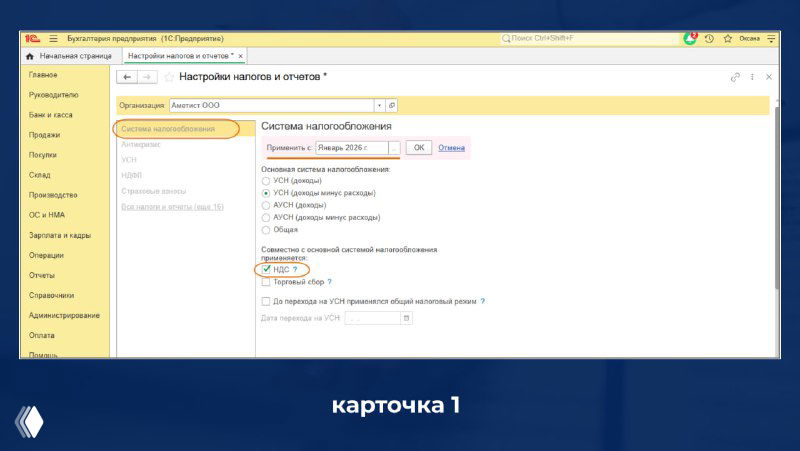Image resolution: width=800 pixels, height=451 pixels.
Task: Click the Дата перехода на УСН field
Action: 373,318
